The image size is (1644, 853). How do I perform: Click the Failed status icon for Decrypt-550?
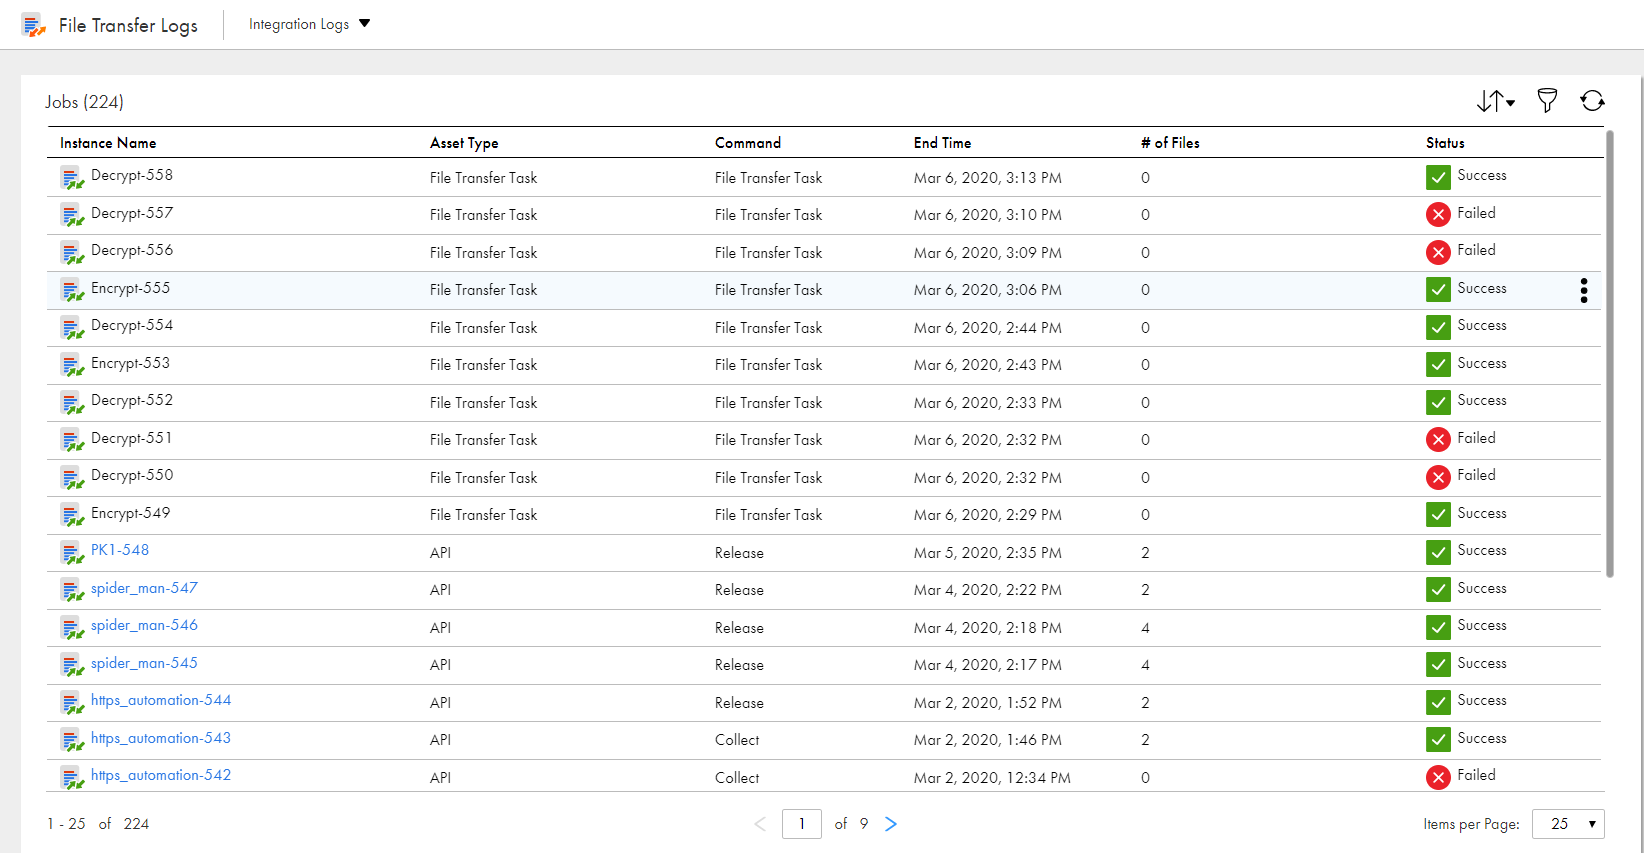pos(1438,477)
